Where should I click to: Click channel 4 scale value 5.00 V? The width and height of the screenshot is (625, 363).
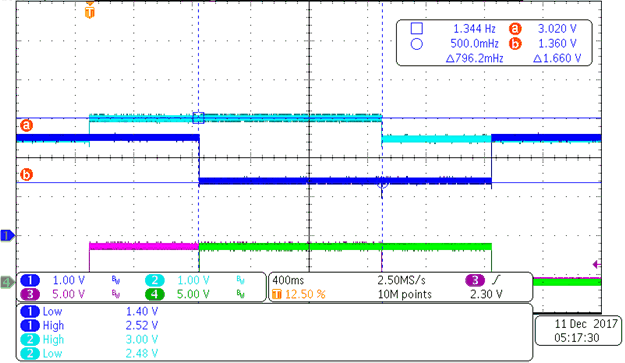pyautogui.click(x=193, y=294)
